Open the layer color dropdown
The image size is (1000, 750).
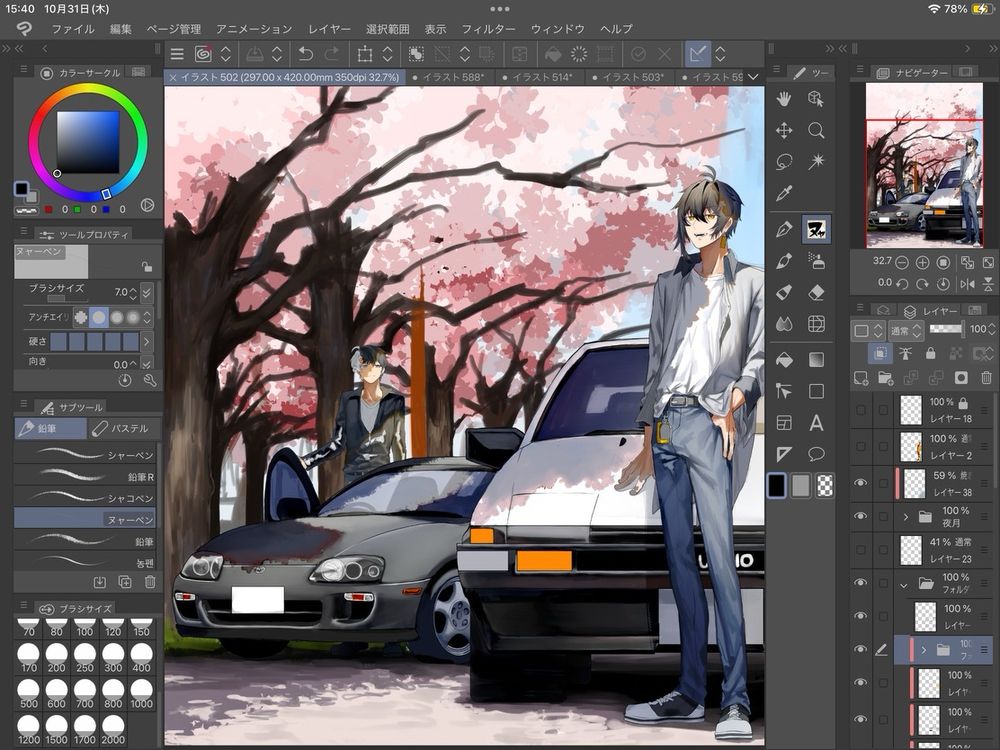coord(867,330)
